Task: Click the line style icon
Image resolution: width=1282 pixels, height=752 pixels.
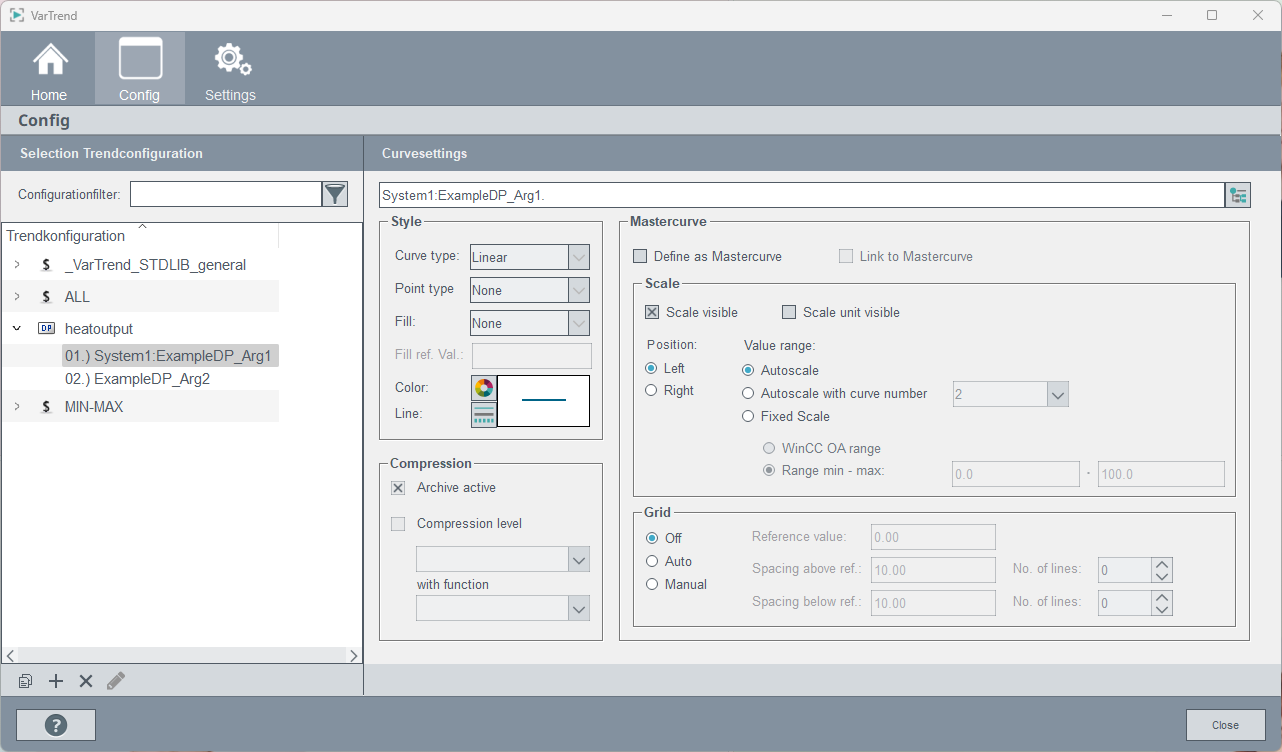Action: (484, 414)
